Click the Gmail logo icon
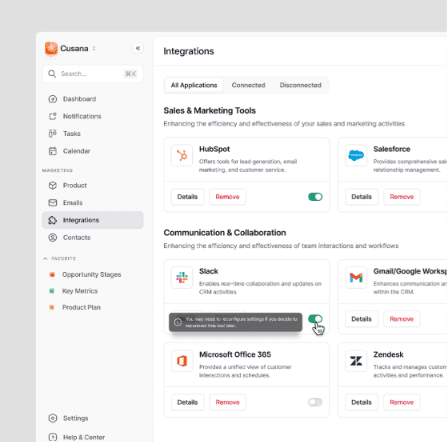The width and height of the screenshot is (447, 442). click(356, 277)
